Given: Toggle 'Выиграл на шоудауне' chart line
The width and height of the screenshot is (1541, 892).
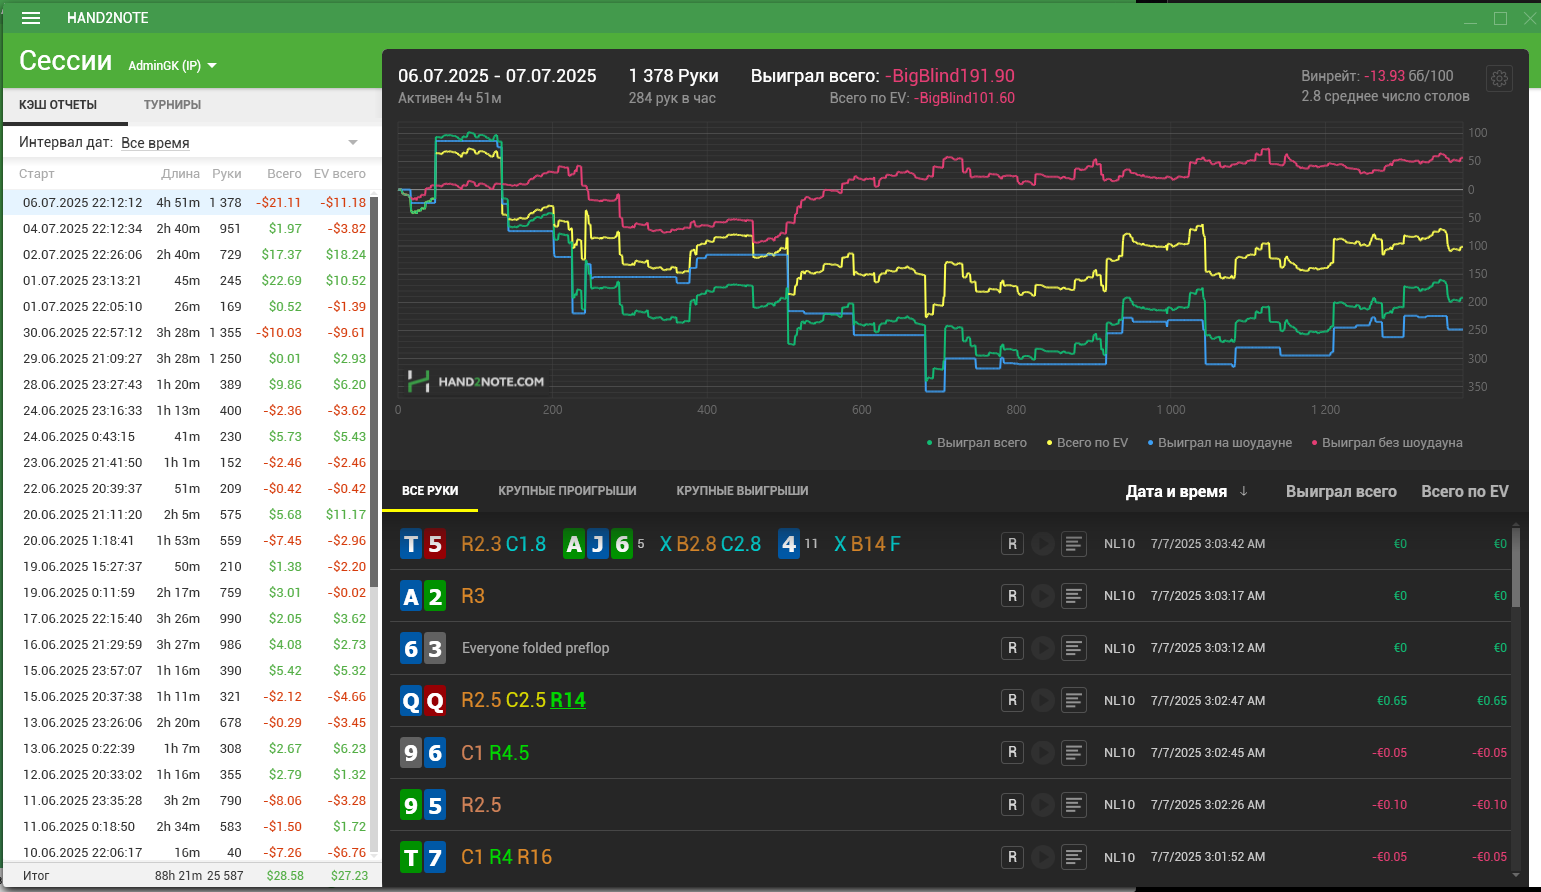Looking at the screenshot, I should pos(1220,442).
